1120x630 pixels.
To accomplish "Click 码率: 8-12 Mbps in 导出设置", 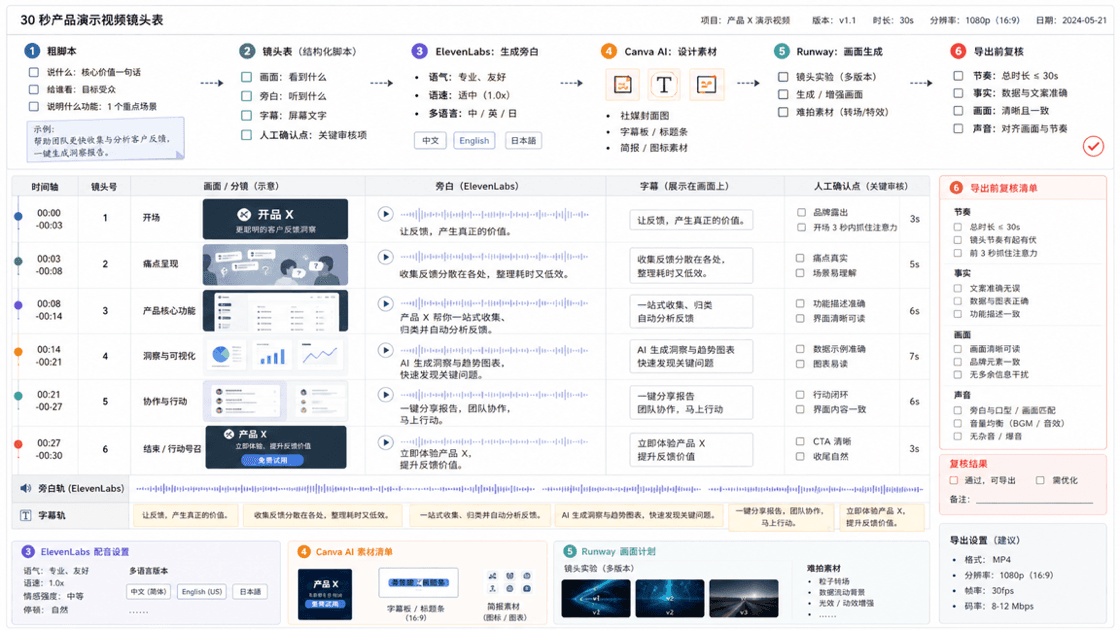I will click(x=999, y=606).
